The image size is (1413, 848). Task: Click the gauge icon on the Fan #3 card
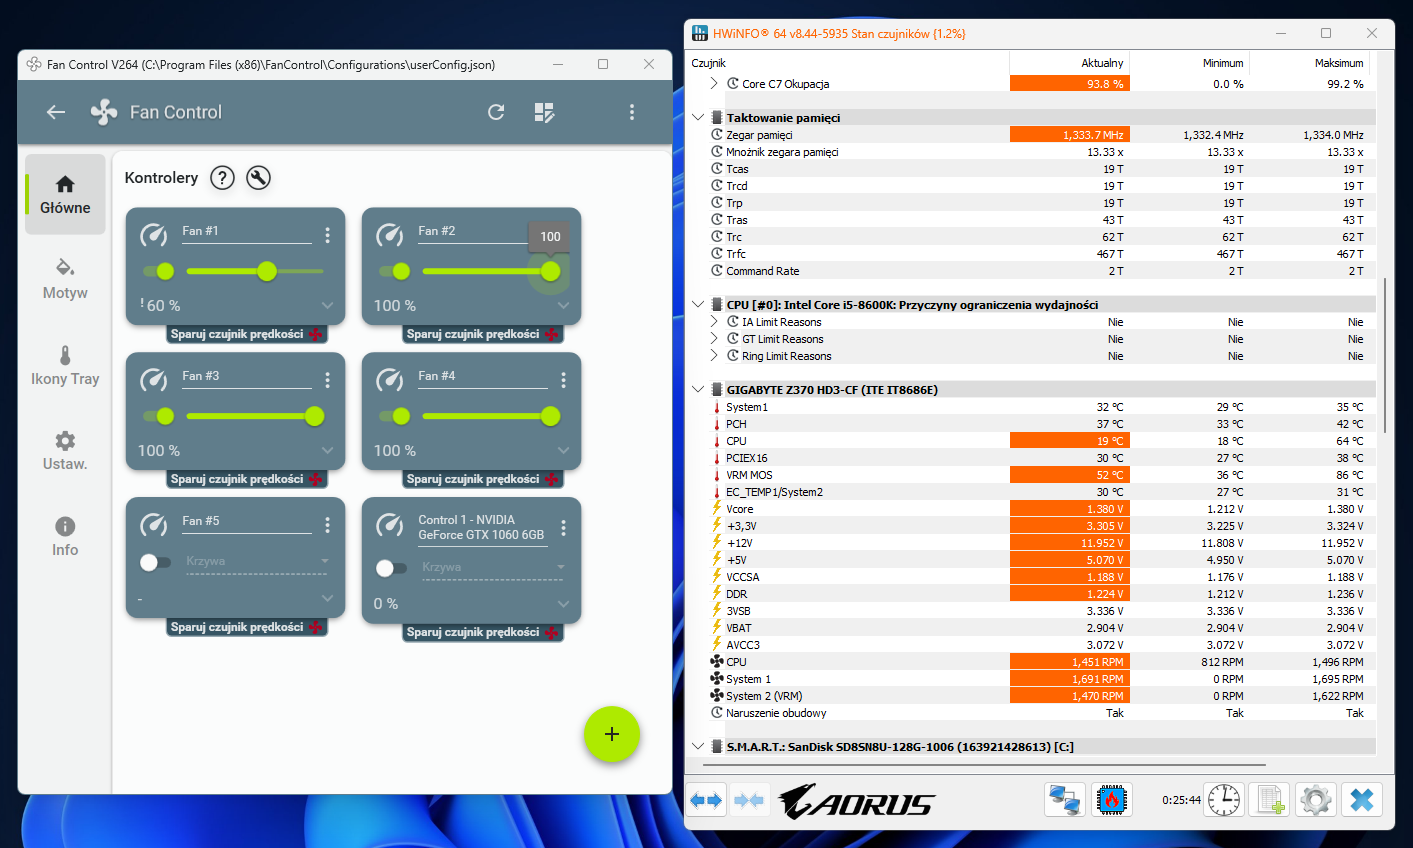(153, 380)
